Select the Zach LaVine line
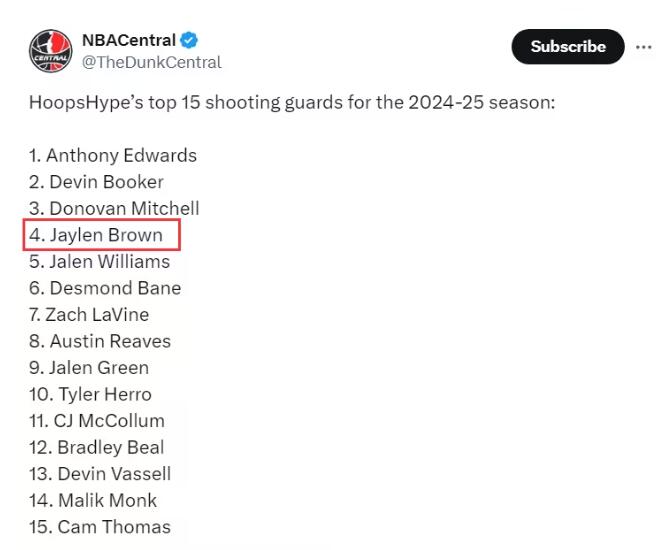Screen dimensions: 661x550 tap(89, 315)
